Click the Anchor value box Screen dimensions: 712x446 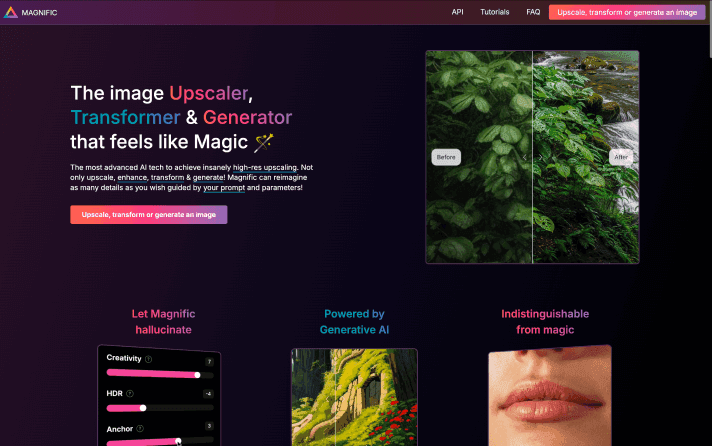(x=209, y=426)
